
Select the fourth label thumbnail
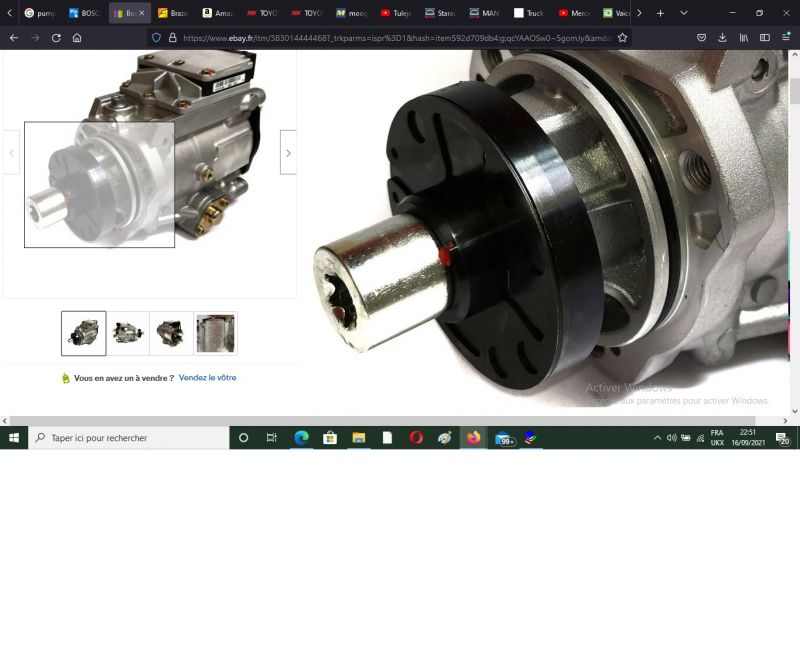click(215, 333)
